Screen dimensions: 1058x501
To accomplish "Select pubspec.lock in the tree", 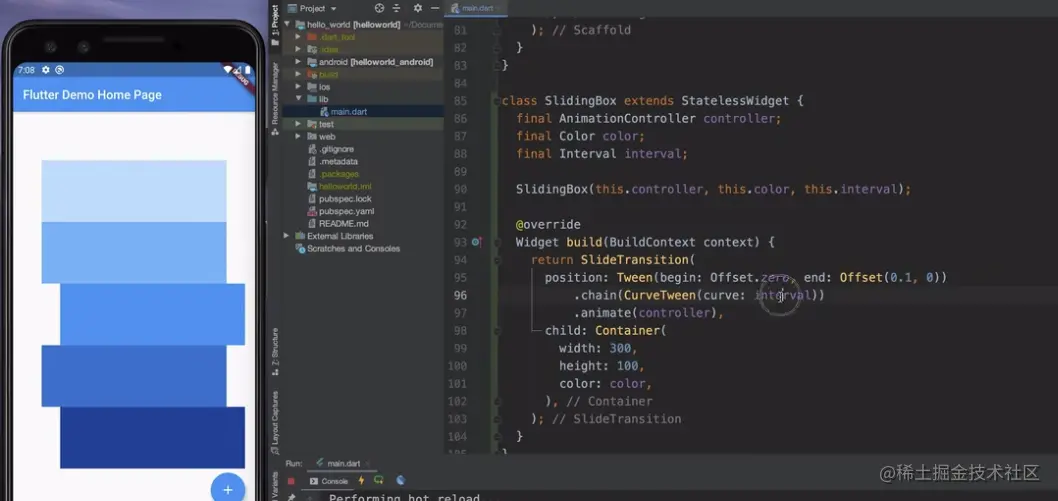I will [x=345, y=199].
